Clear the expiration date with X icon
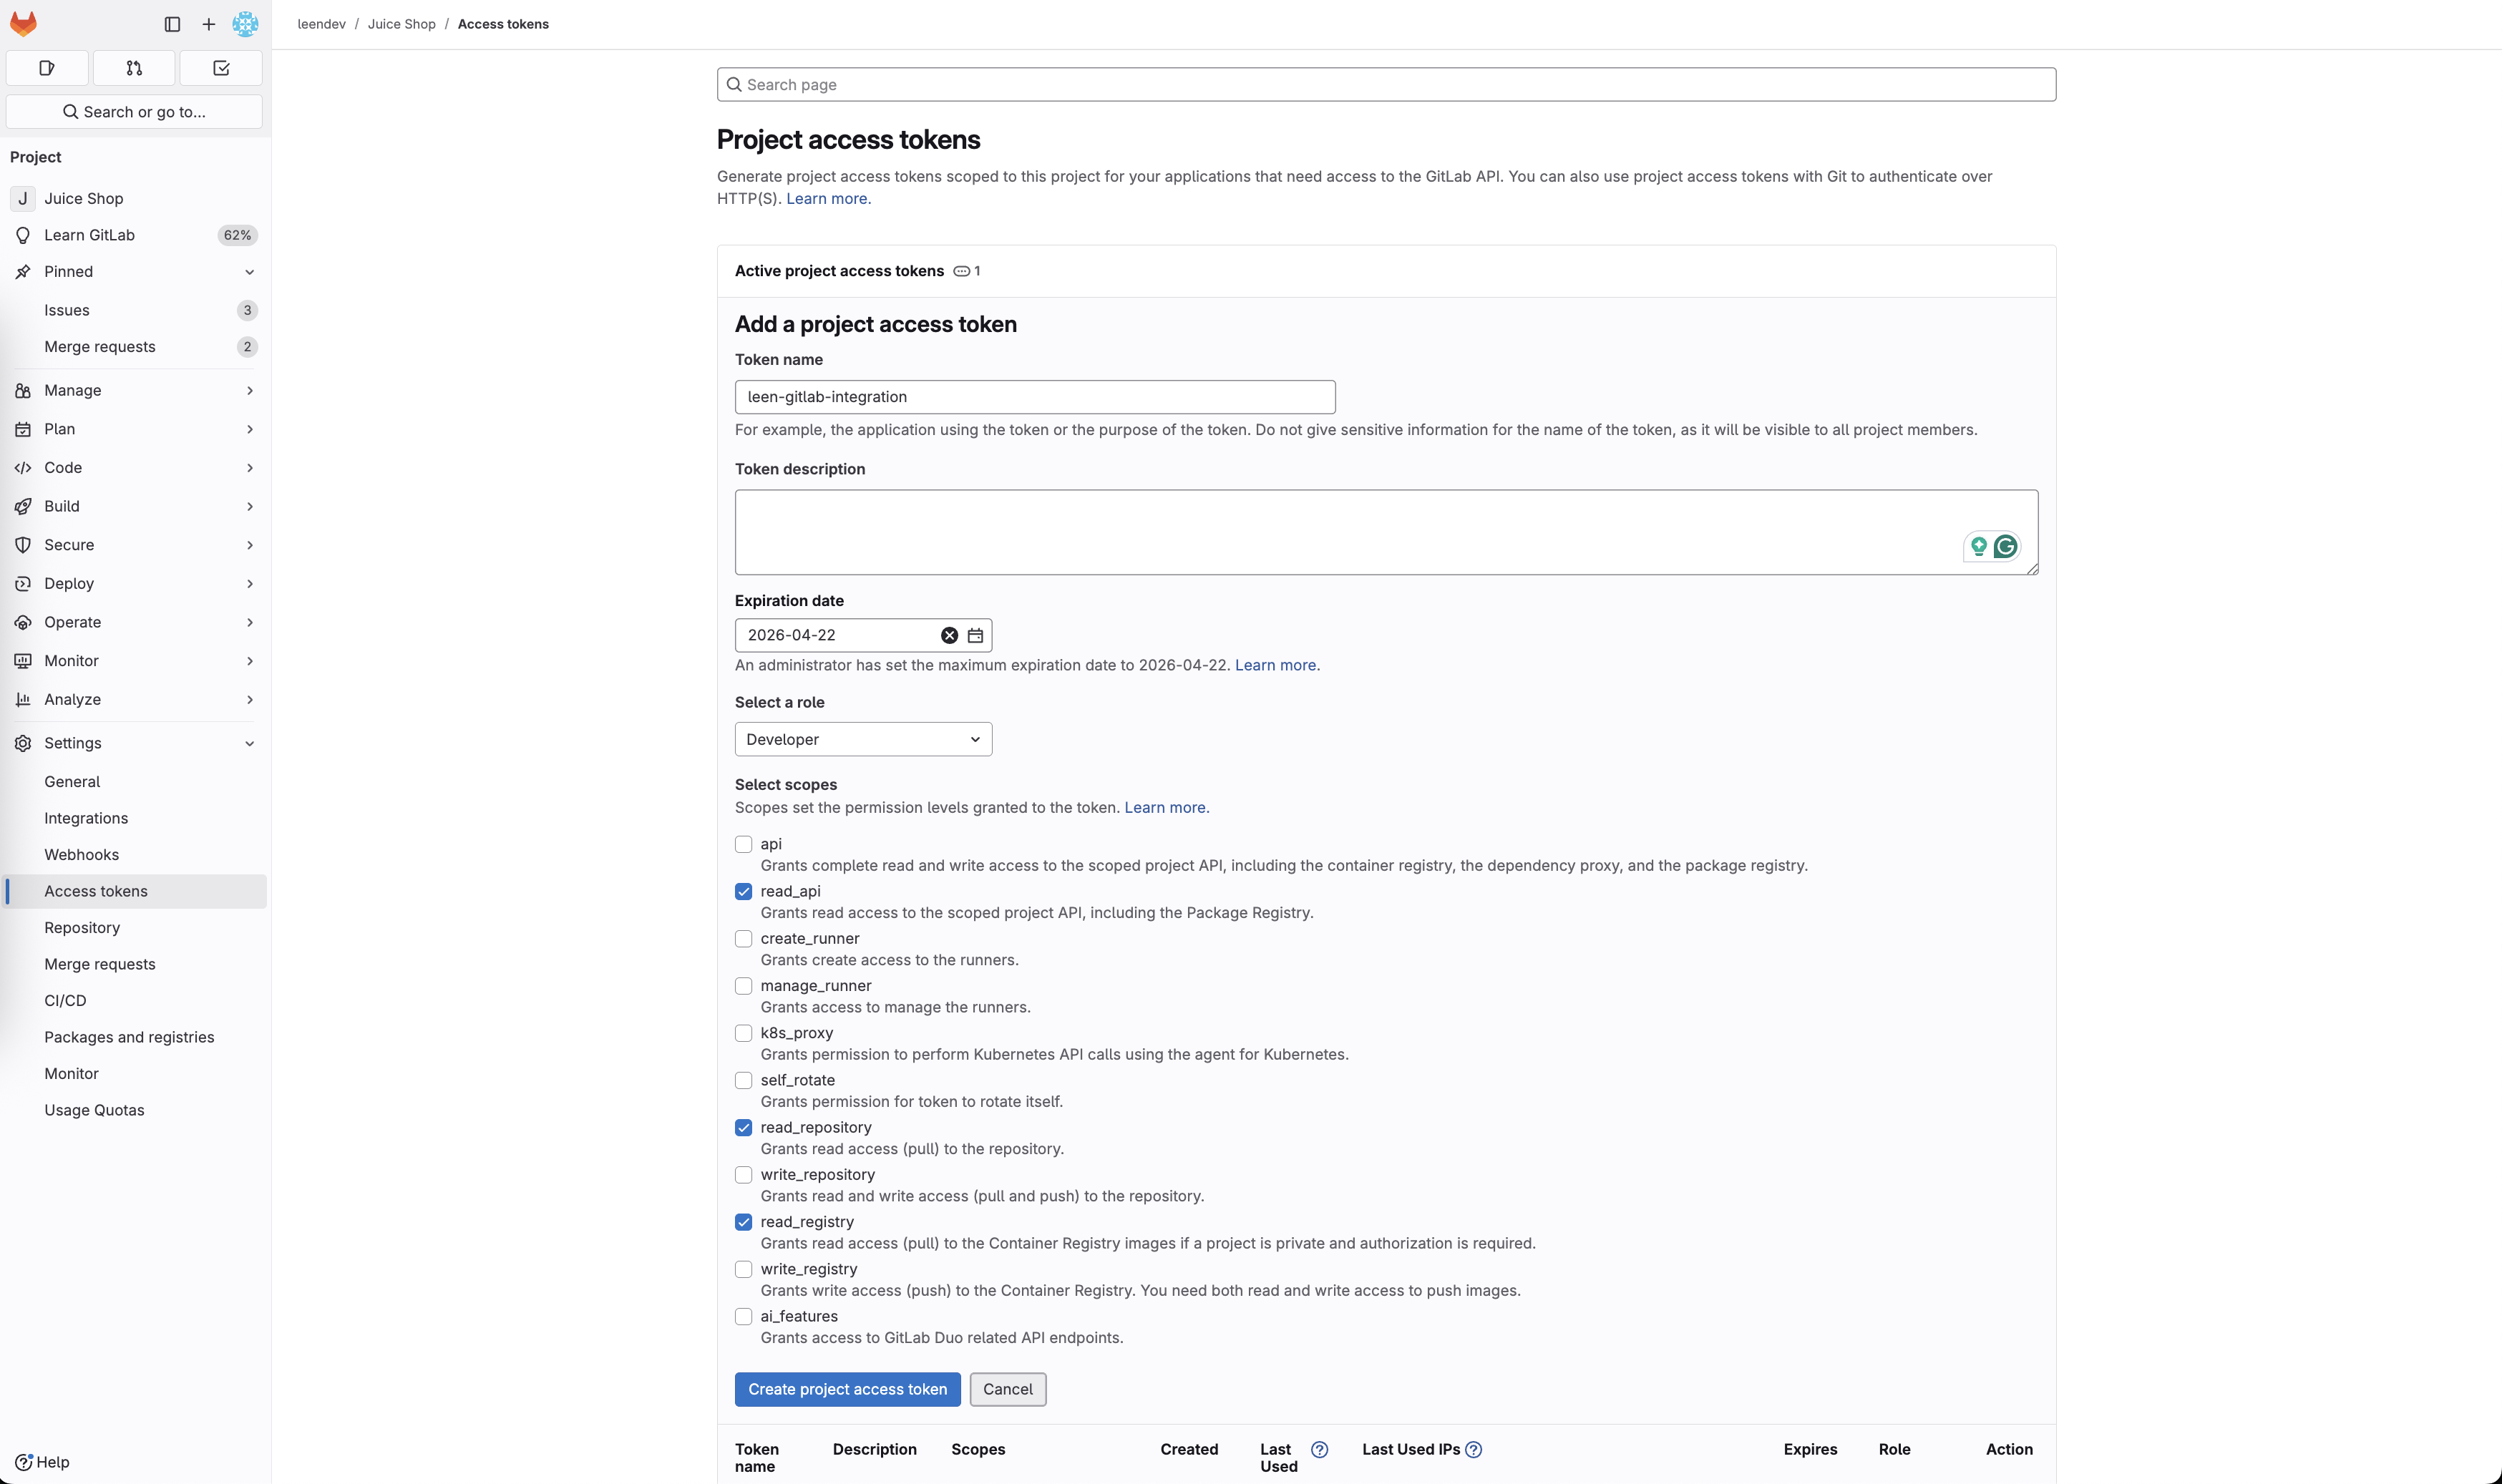Screen dimensions: 2502x1484 [949, 635]
